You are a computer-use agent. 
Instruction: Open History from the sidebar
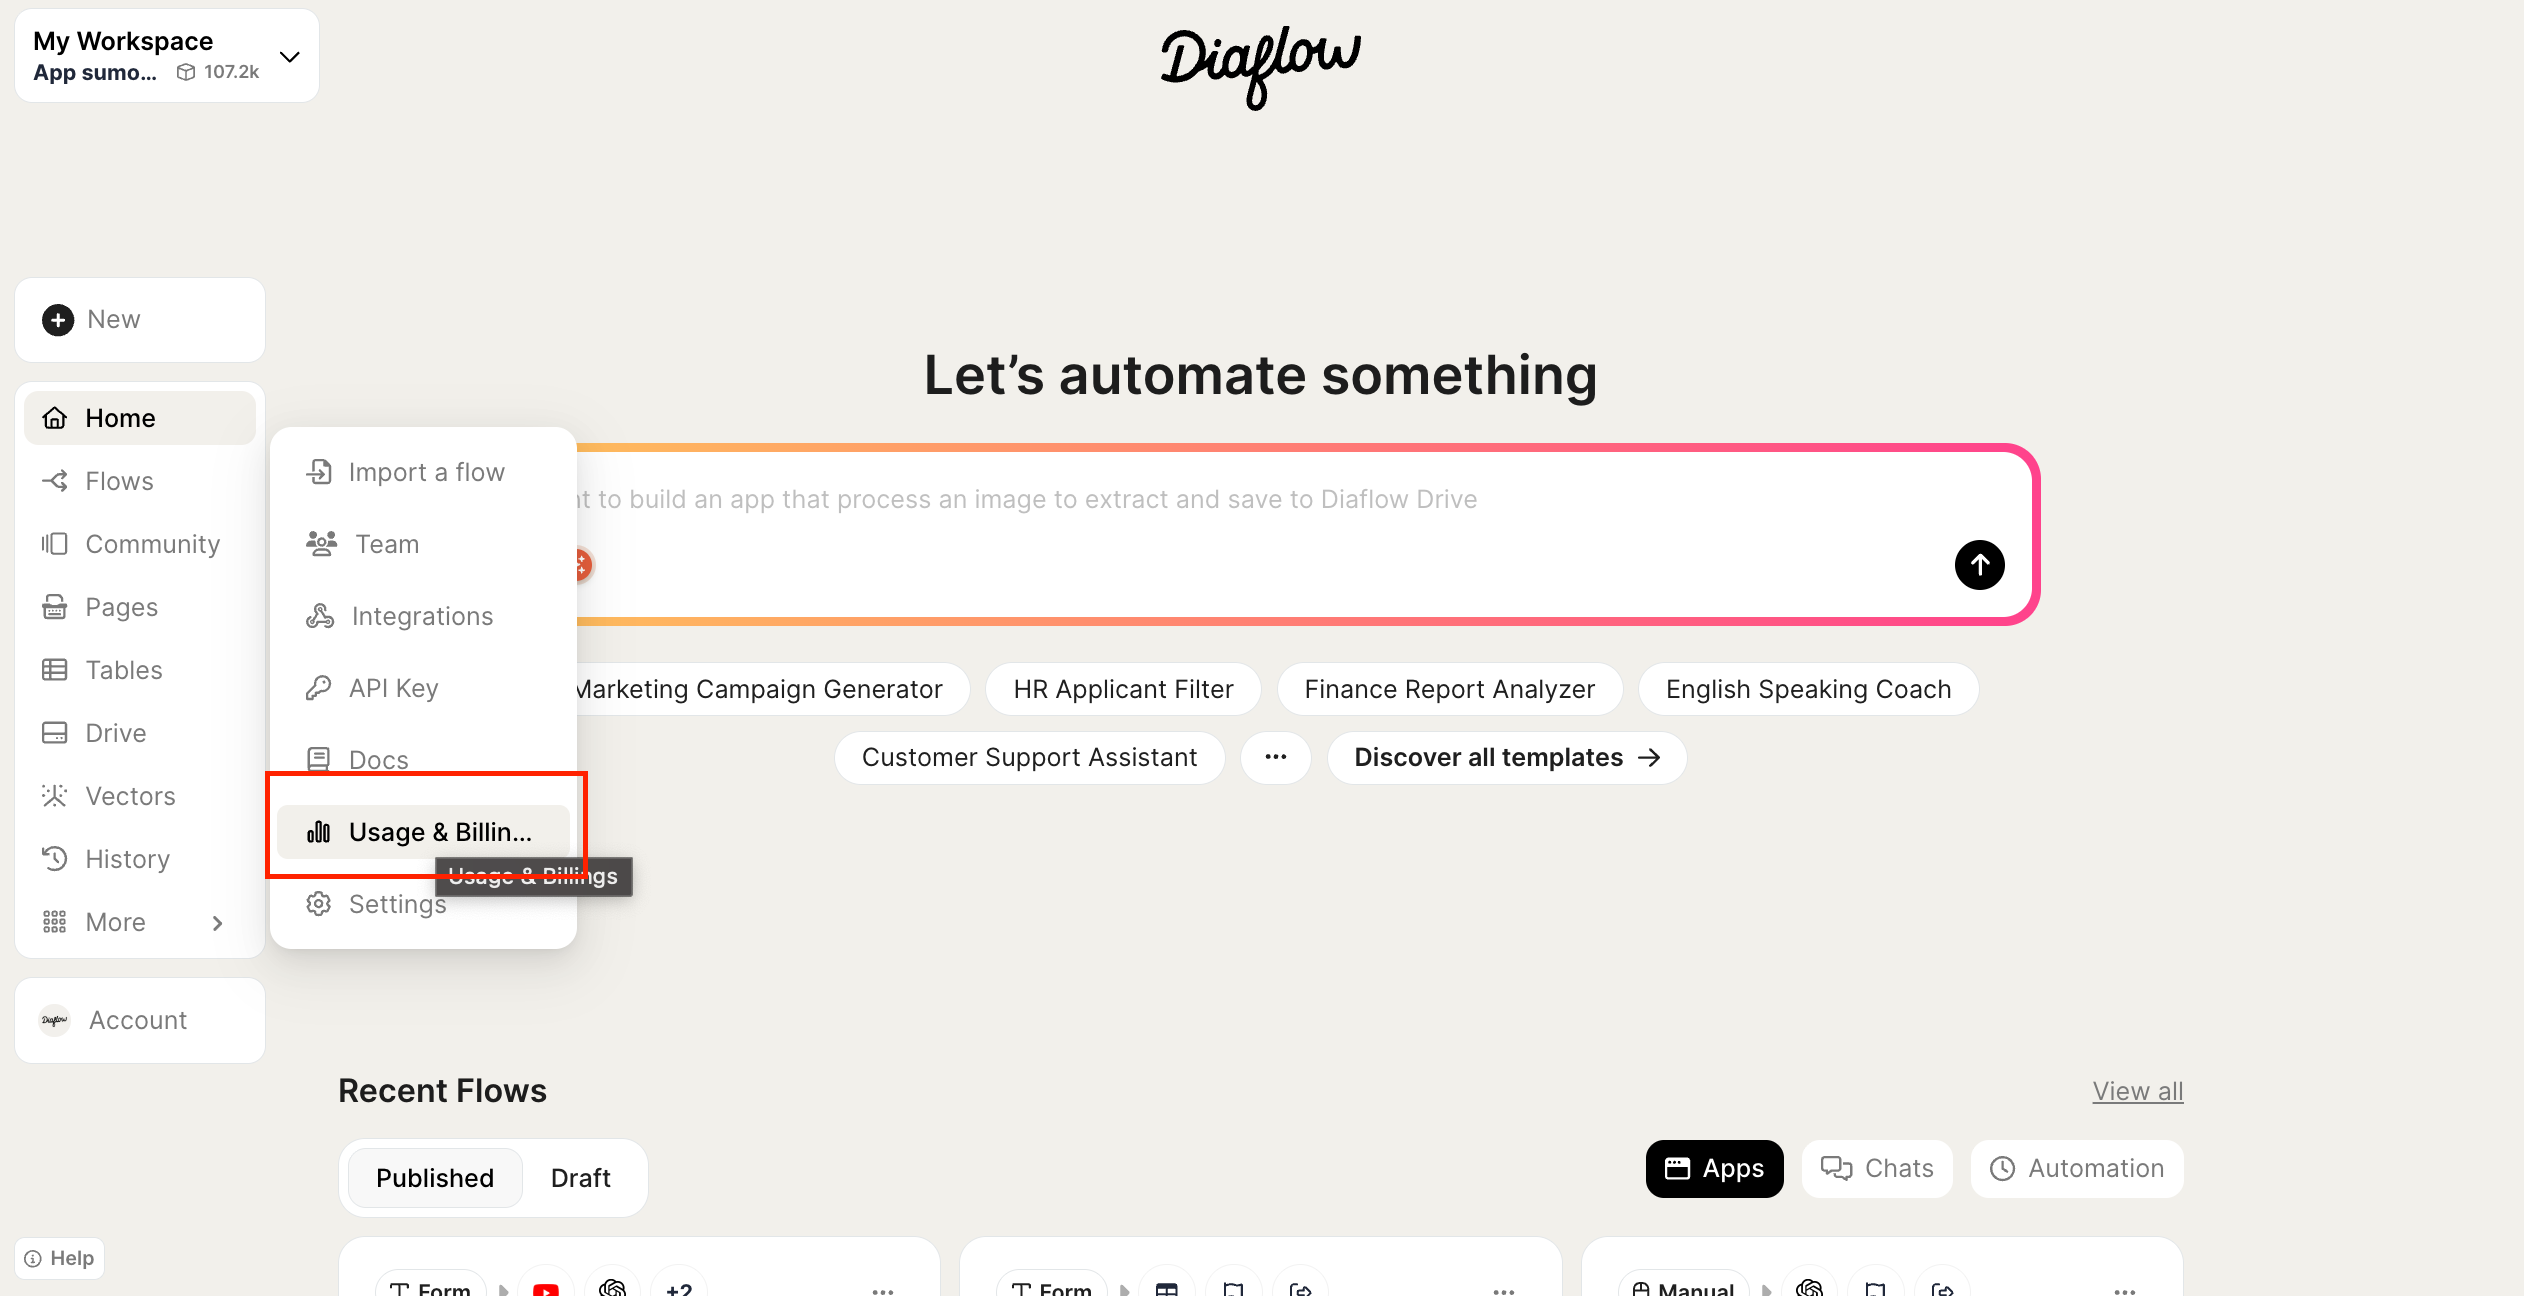click(x=127, y=859)
